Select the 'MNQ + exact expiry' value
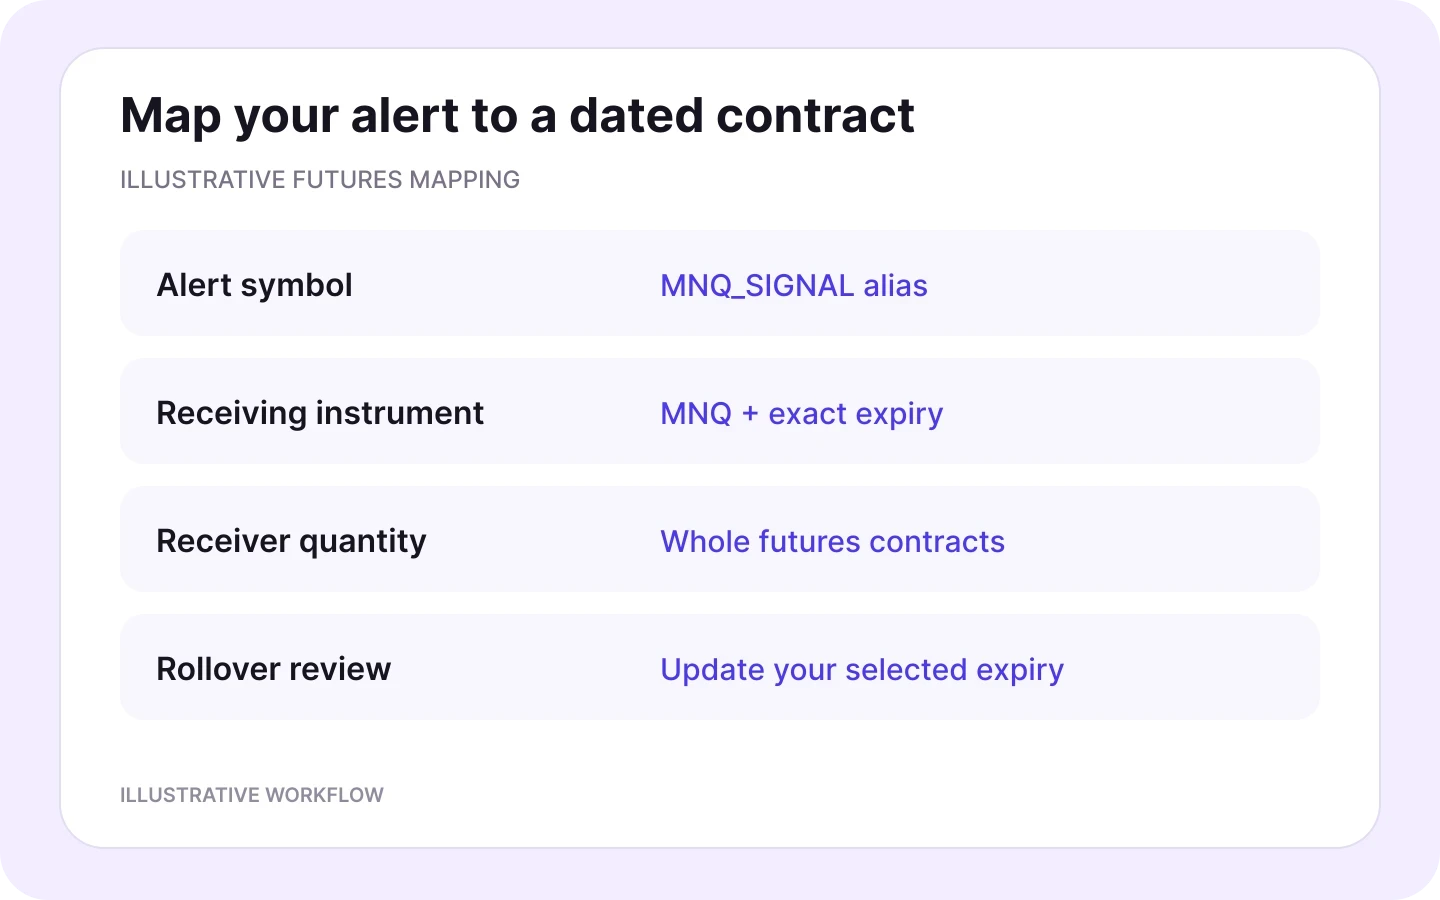The width and height of the screenshot is (1440, 900). click(x=802, y=414)
